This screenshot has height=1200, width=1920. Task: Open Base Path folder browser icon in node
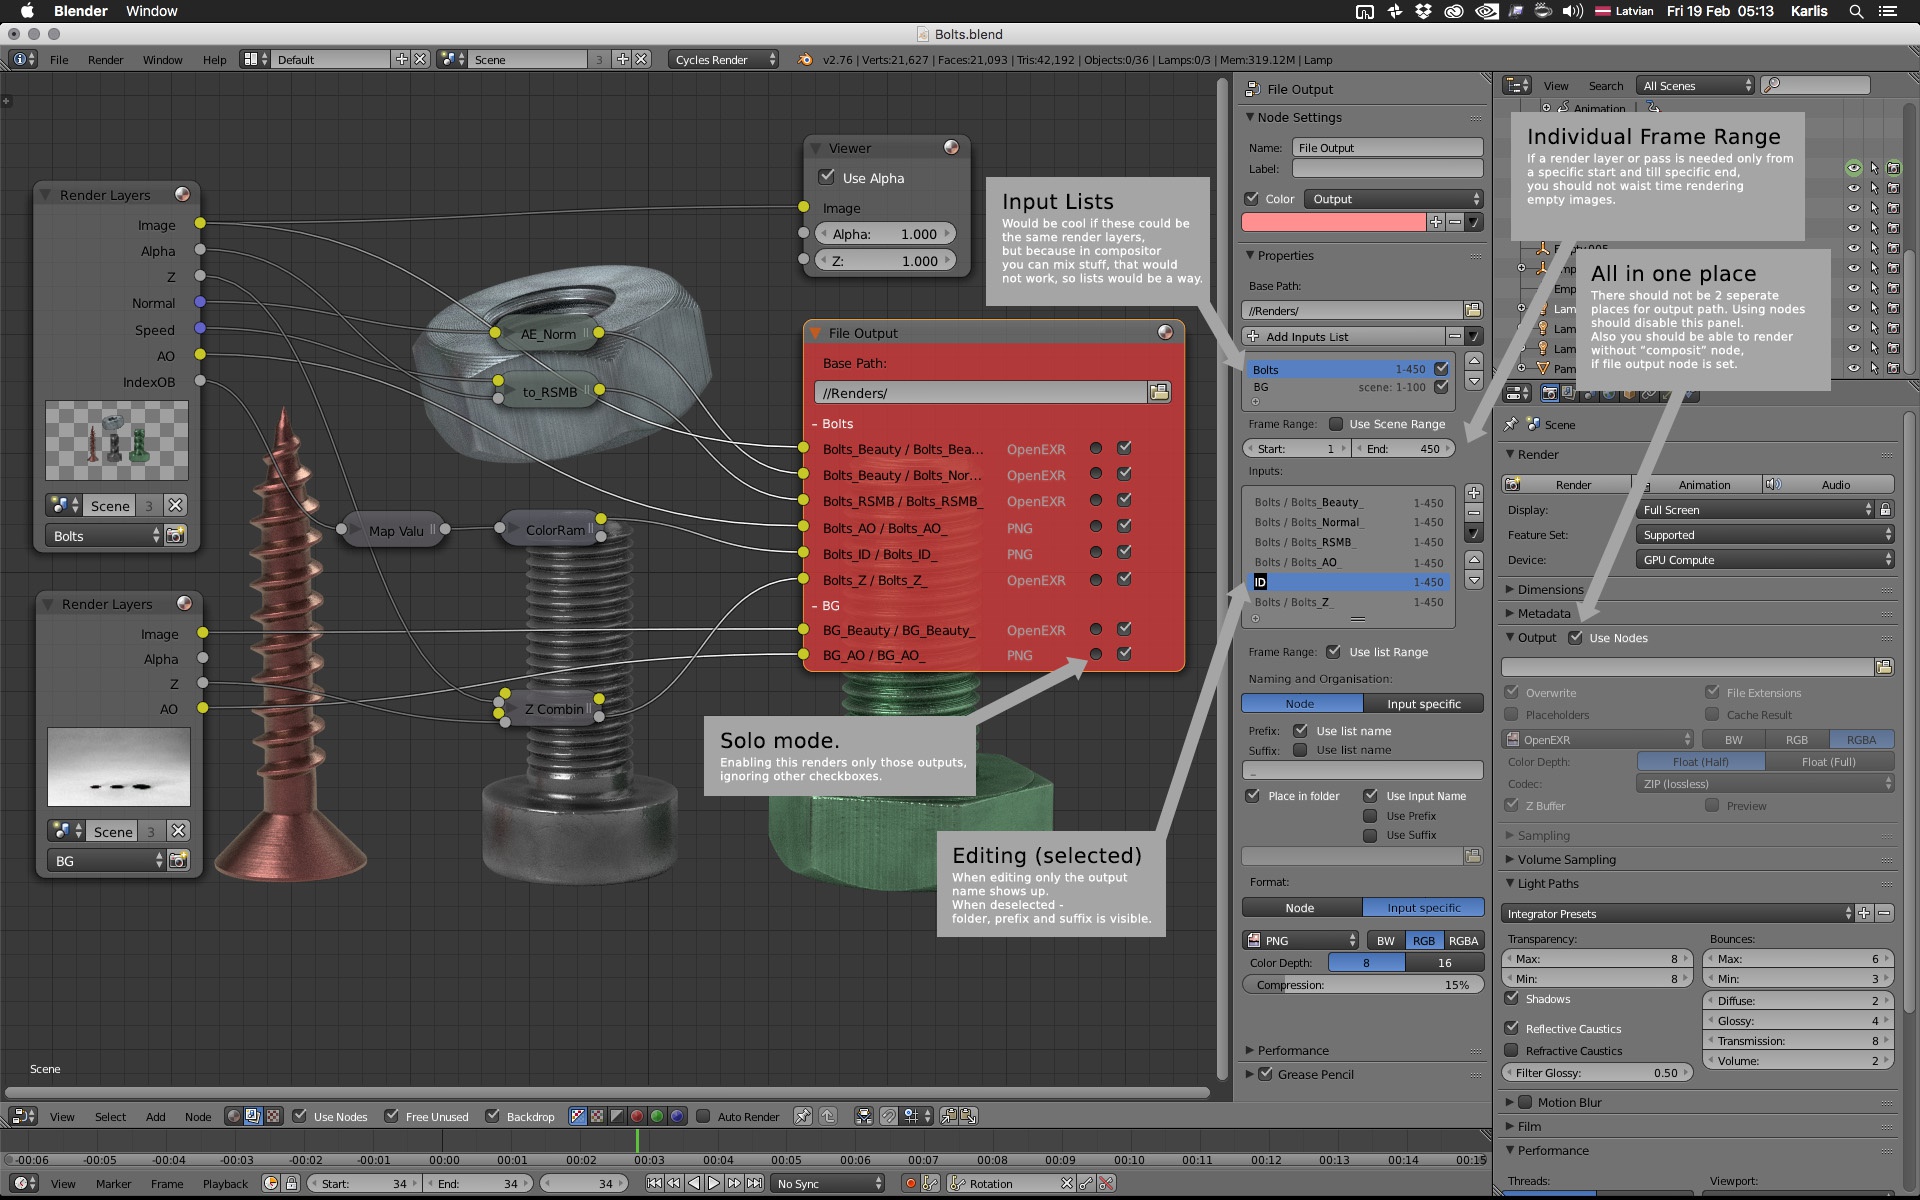(x=1159, y=392)
